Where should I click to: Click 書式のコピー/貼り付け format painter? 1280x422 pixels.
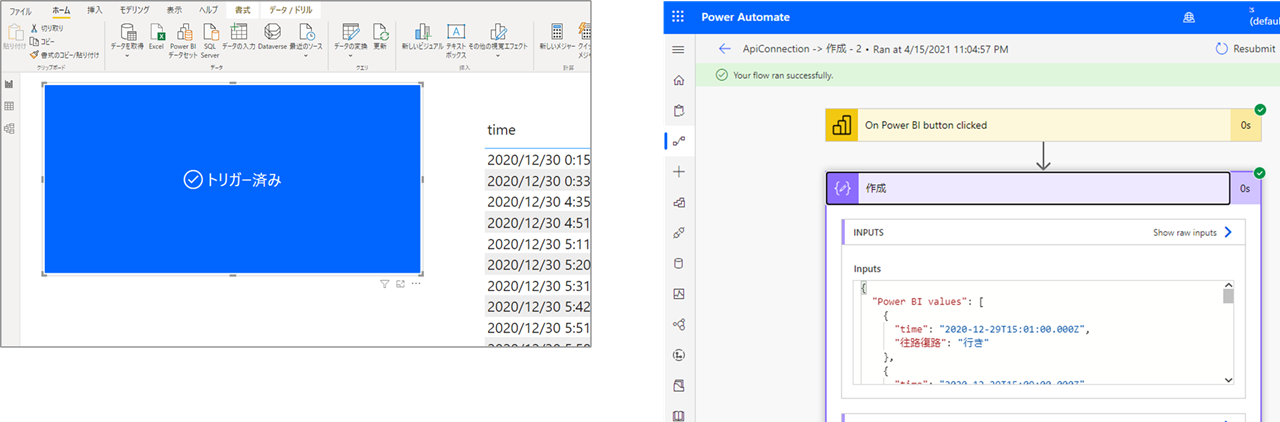[x=65, y=54]
